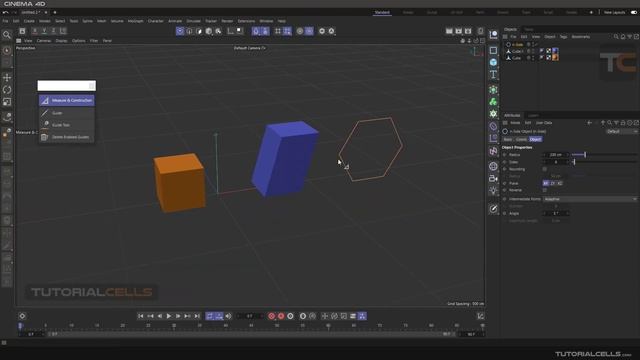Screen dimensions: 640x360
Task: Click the Text spline icon in right palette
Action: click(x=493, y=74)
